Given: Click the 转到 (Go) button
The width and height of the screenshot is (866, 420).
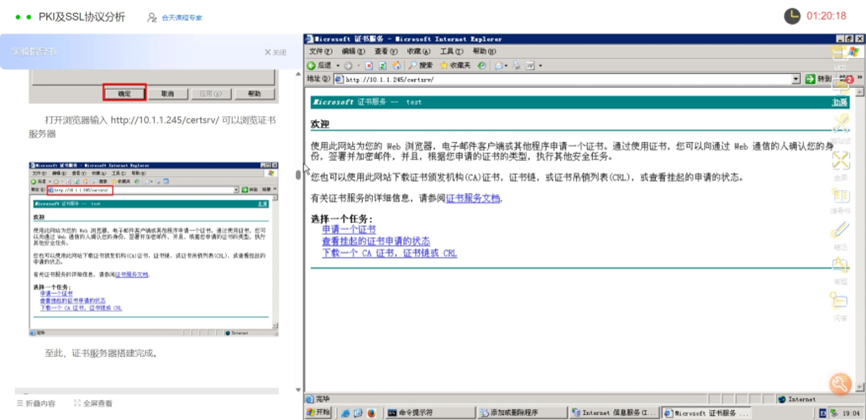Looking at the screenshot, I should [817, 80].
